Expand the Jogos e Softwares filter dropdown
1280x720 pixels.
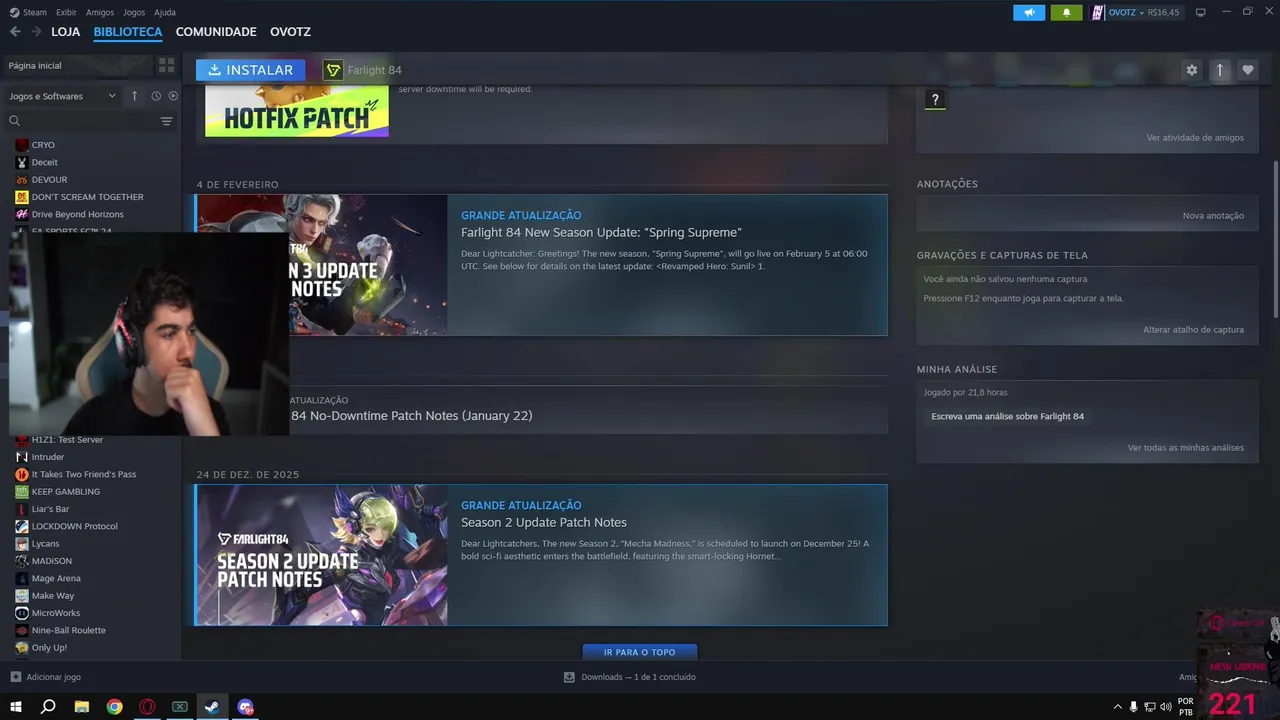(62, 96)
